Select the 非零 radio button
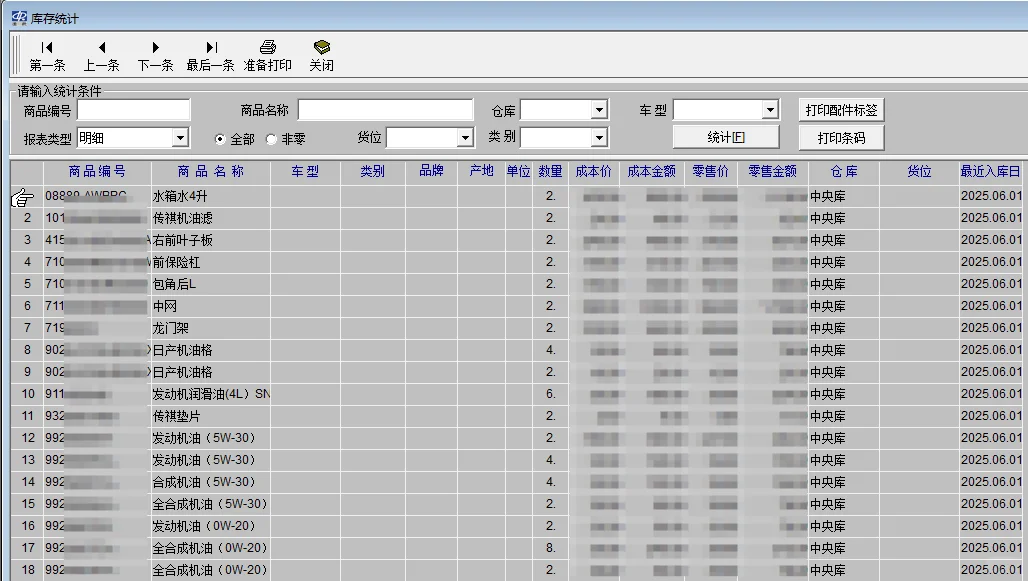 pos(271,139)
